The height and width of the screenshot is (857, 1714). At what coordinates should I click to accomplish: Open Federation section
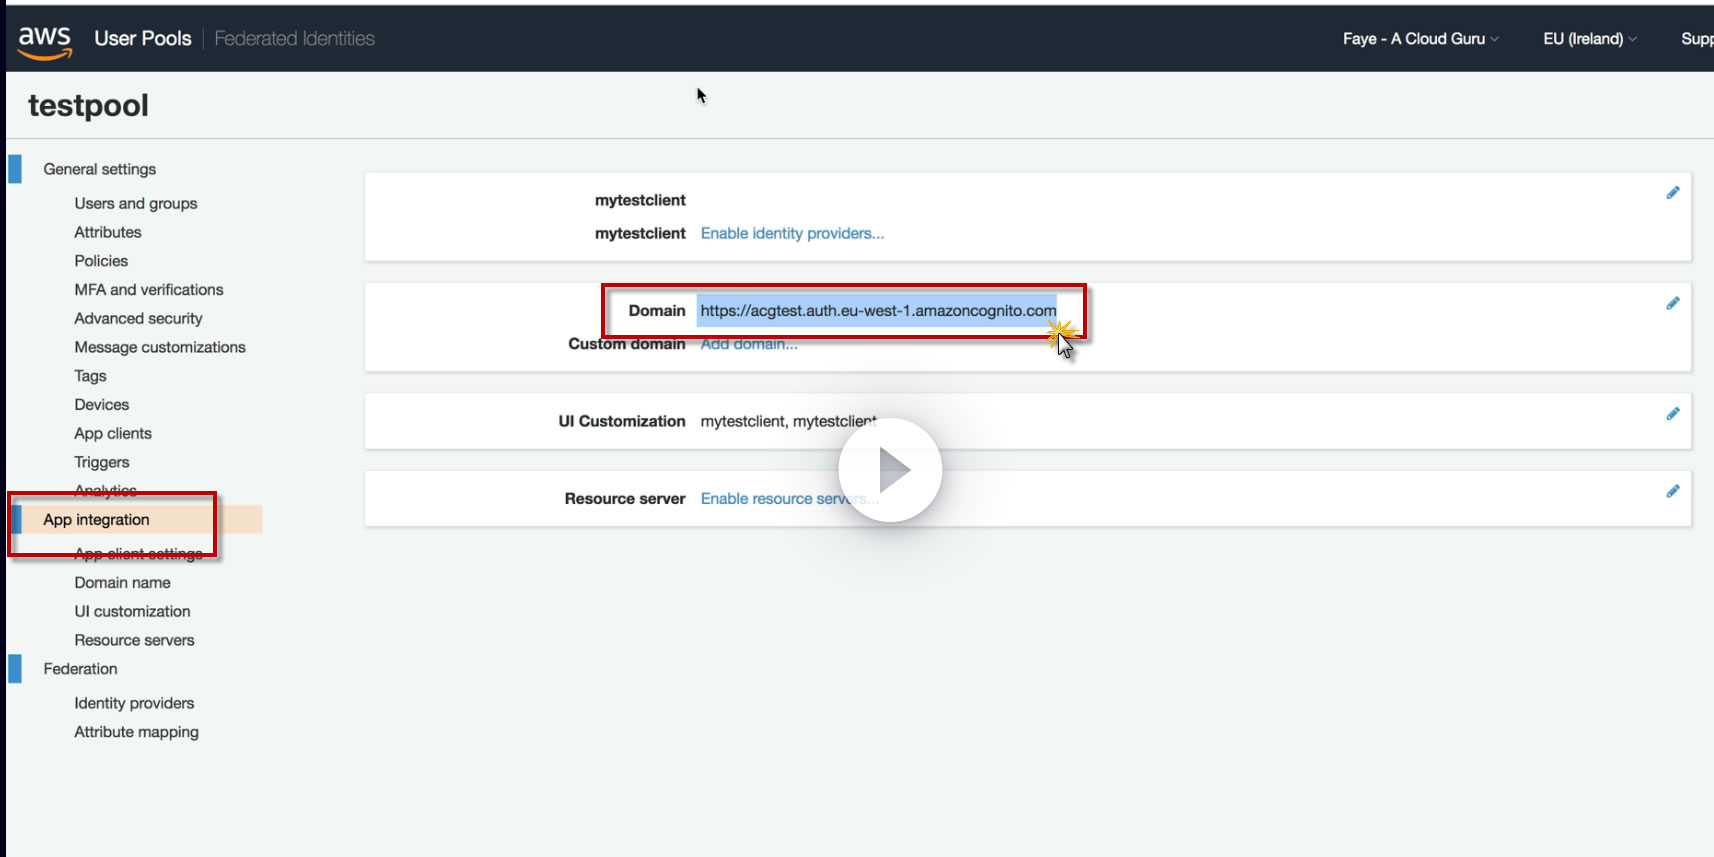(80, 669)
